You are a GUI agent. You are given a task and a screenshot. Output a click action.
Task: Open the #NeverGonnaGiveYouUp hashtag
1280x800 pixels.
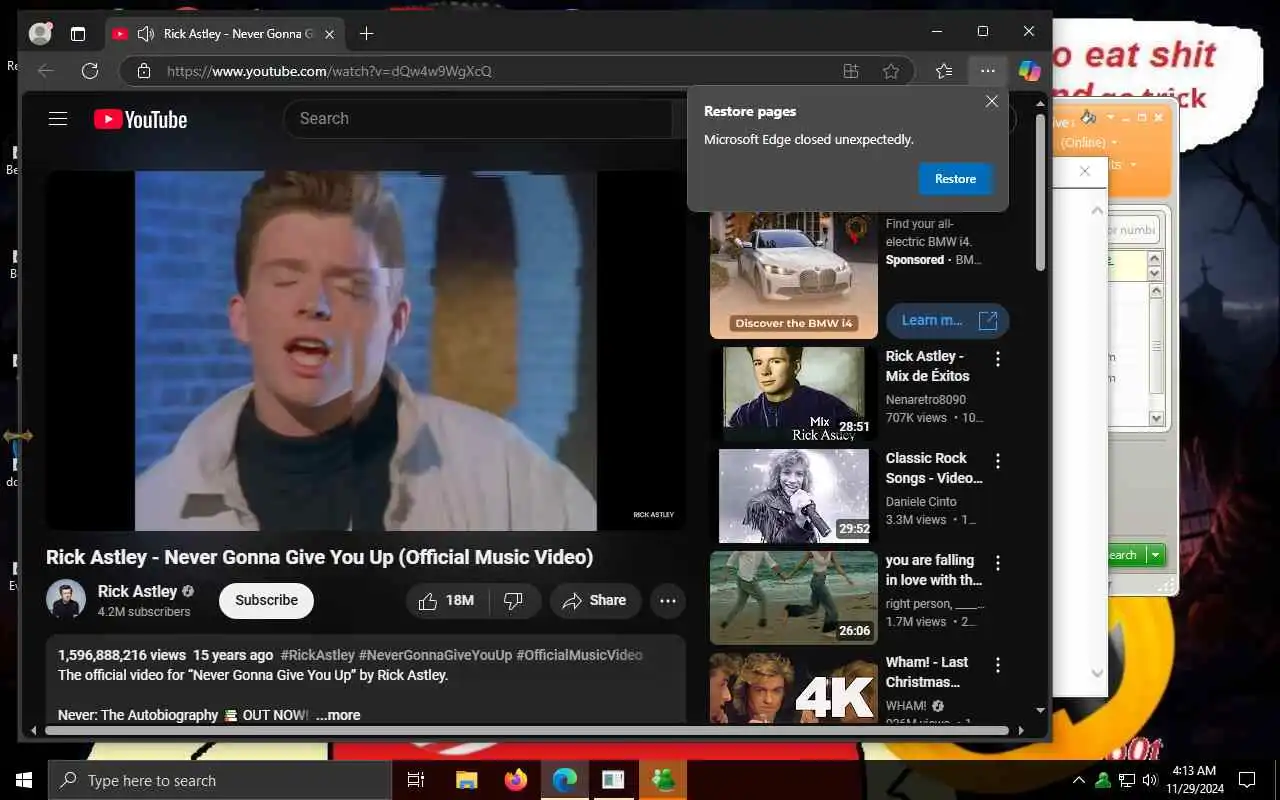click(x=435, y=655)
